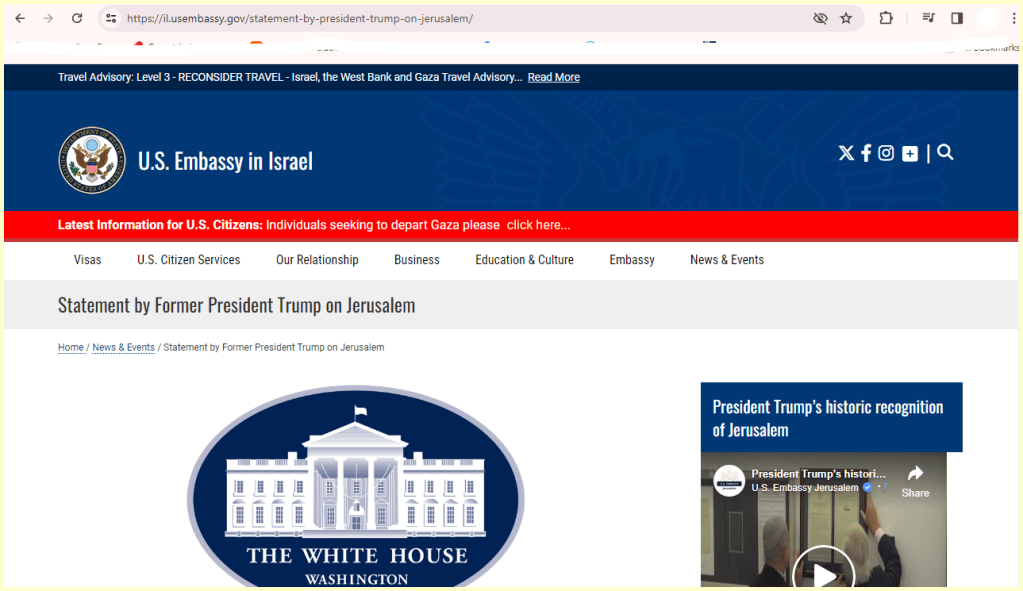Toggle the browser side panel
The image size is (1023, 591).
click(x=957, y=18)
